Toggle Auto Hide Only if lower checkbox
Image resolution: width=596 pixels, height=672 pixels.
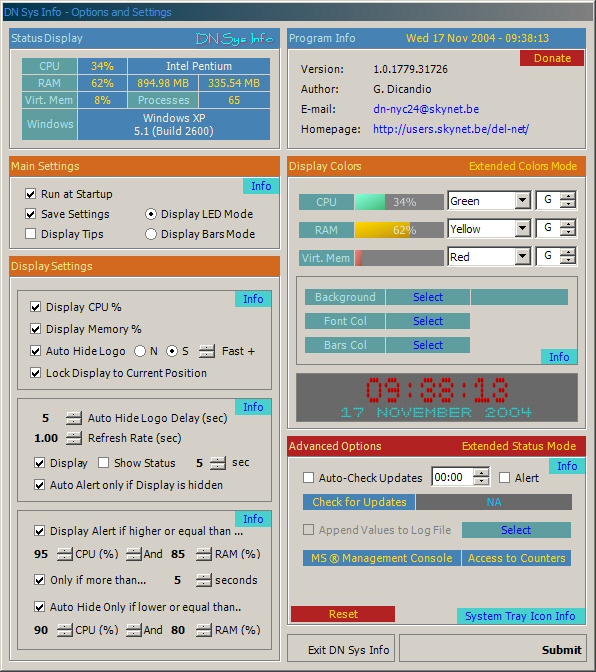39,607
